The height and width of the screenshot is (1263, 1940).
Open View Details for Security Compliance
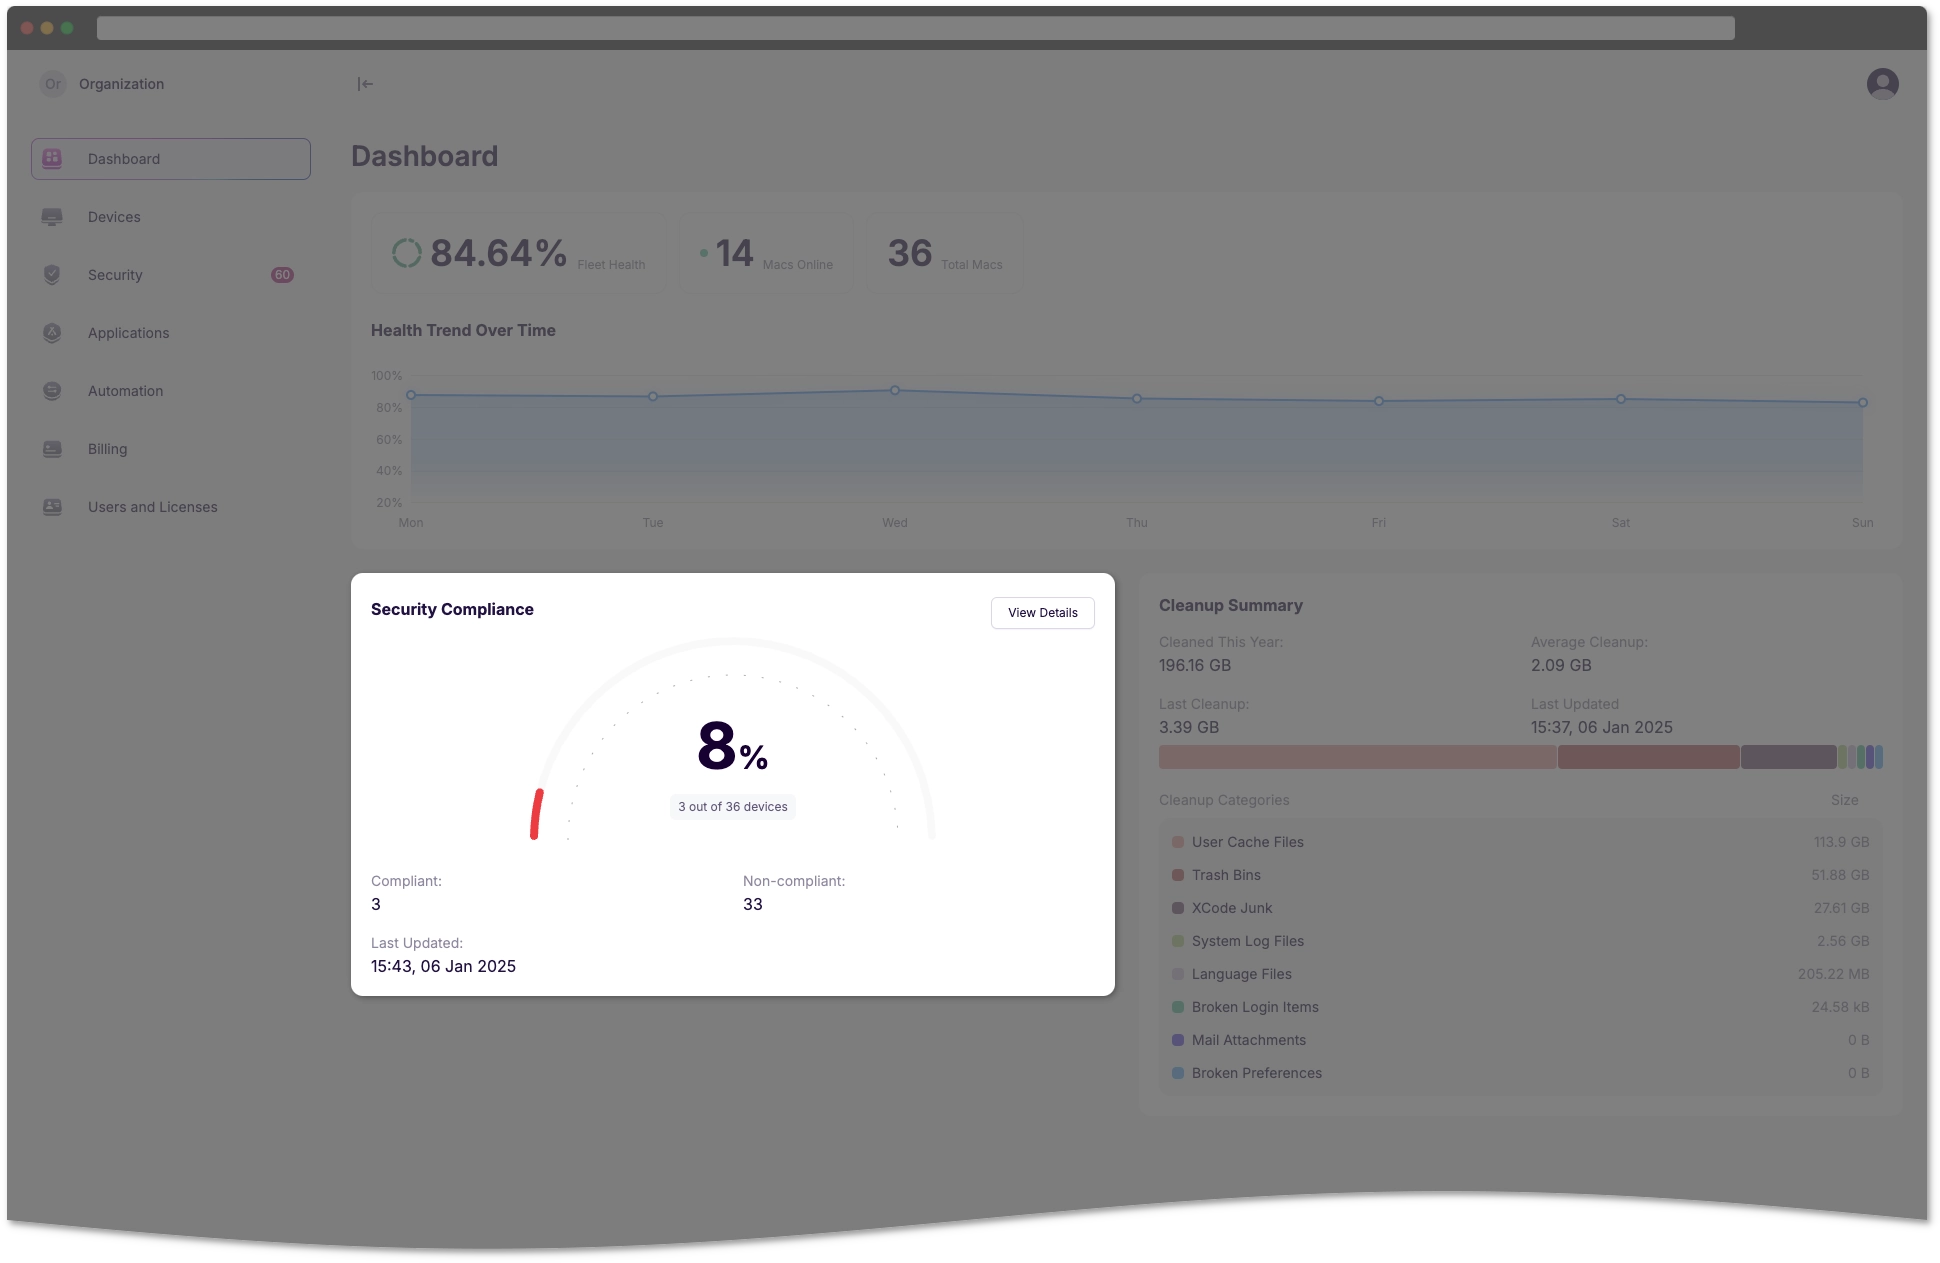point(1044,611)
